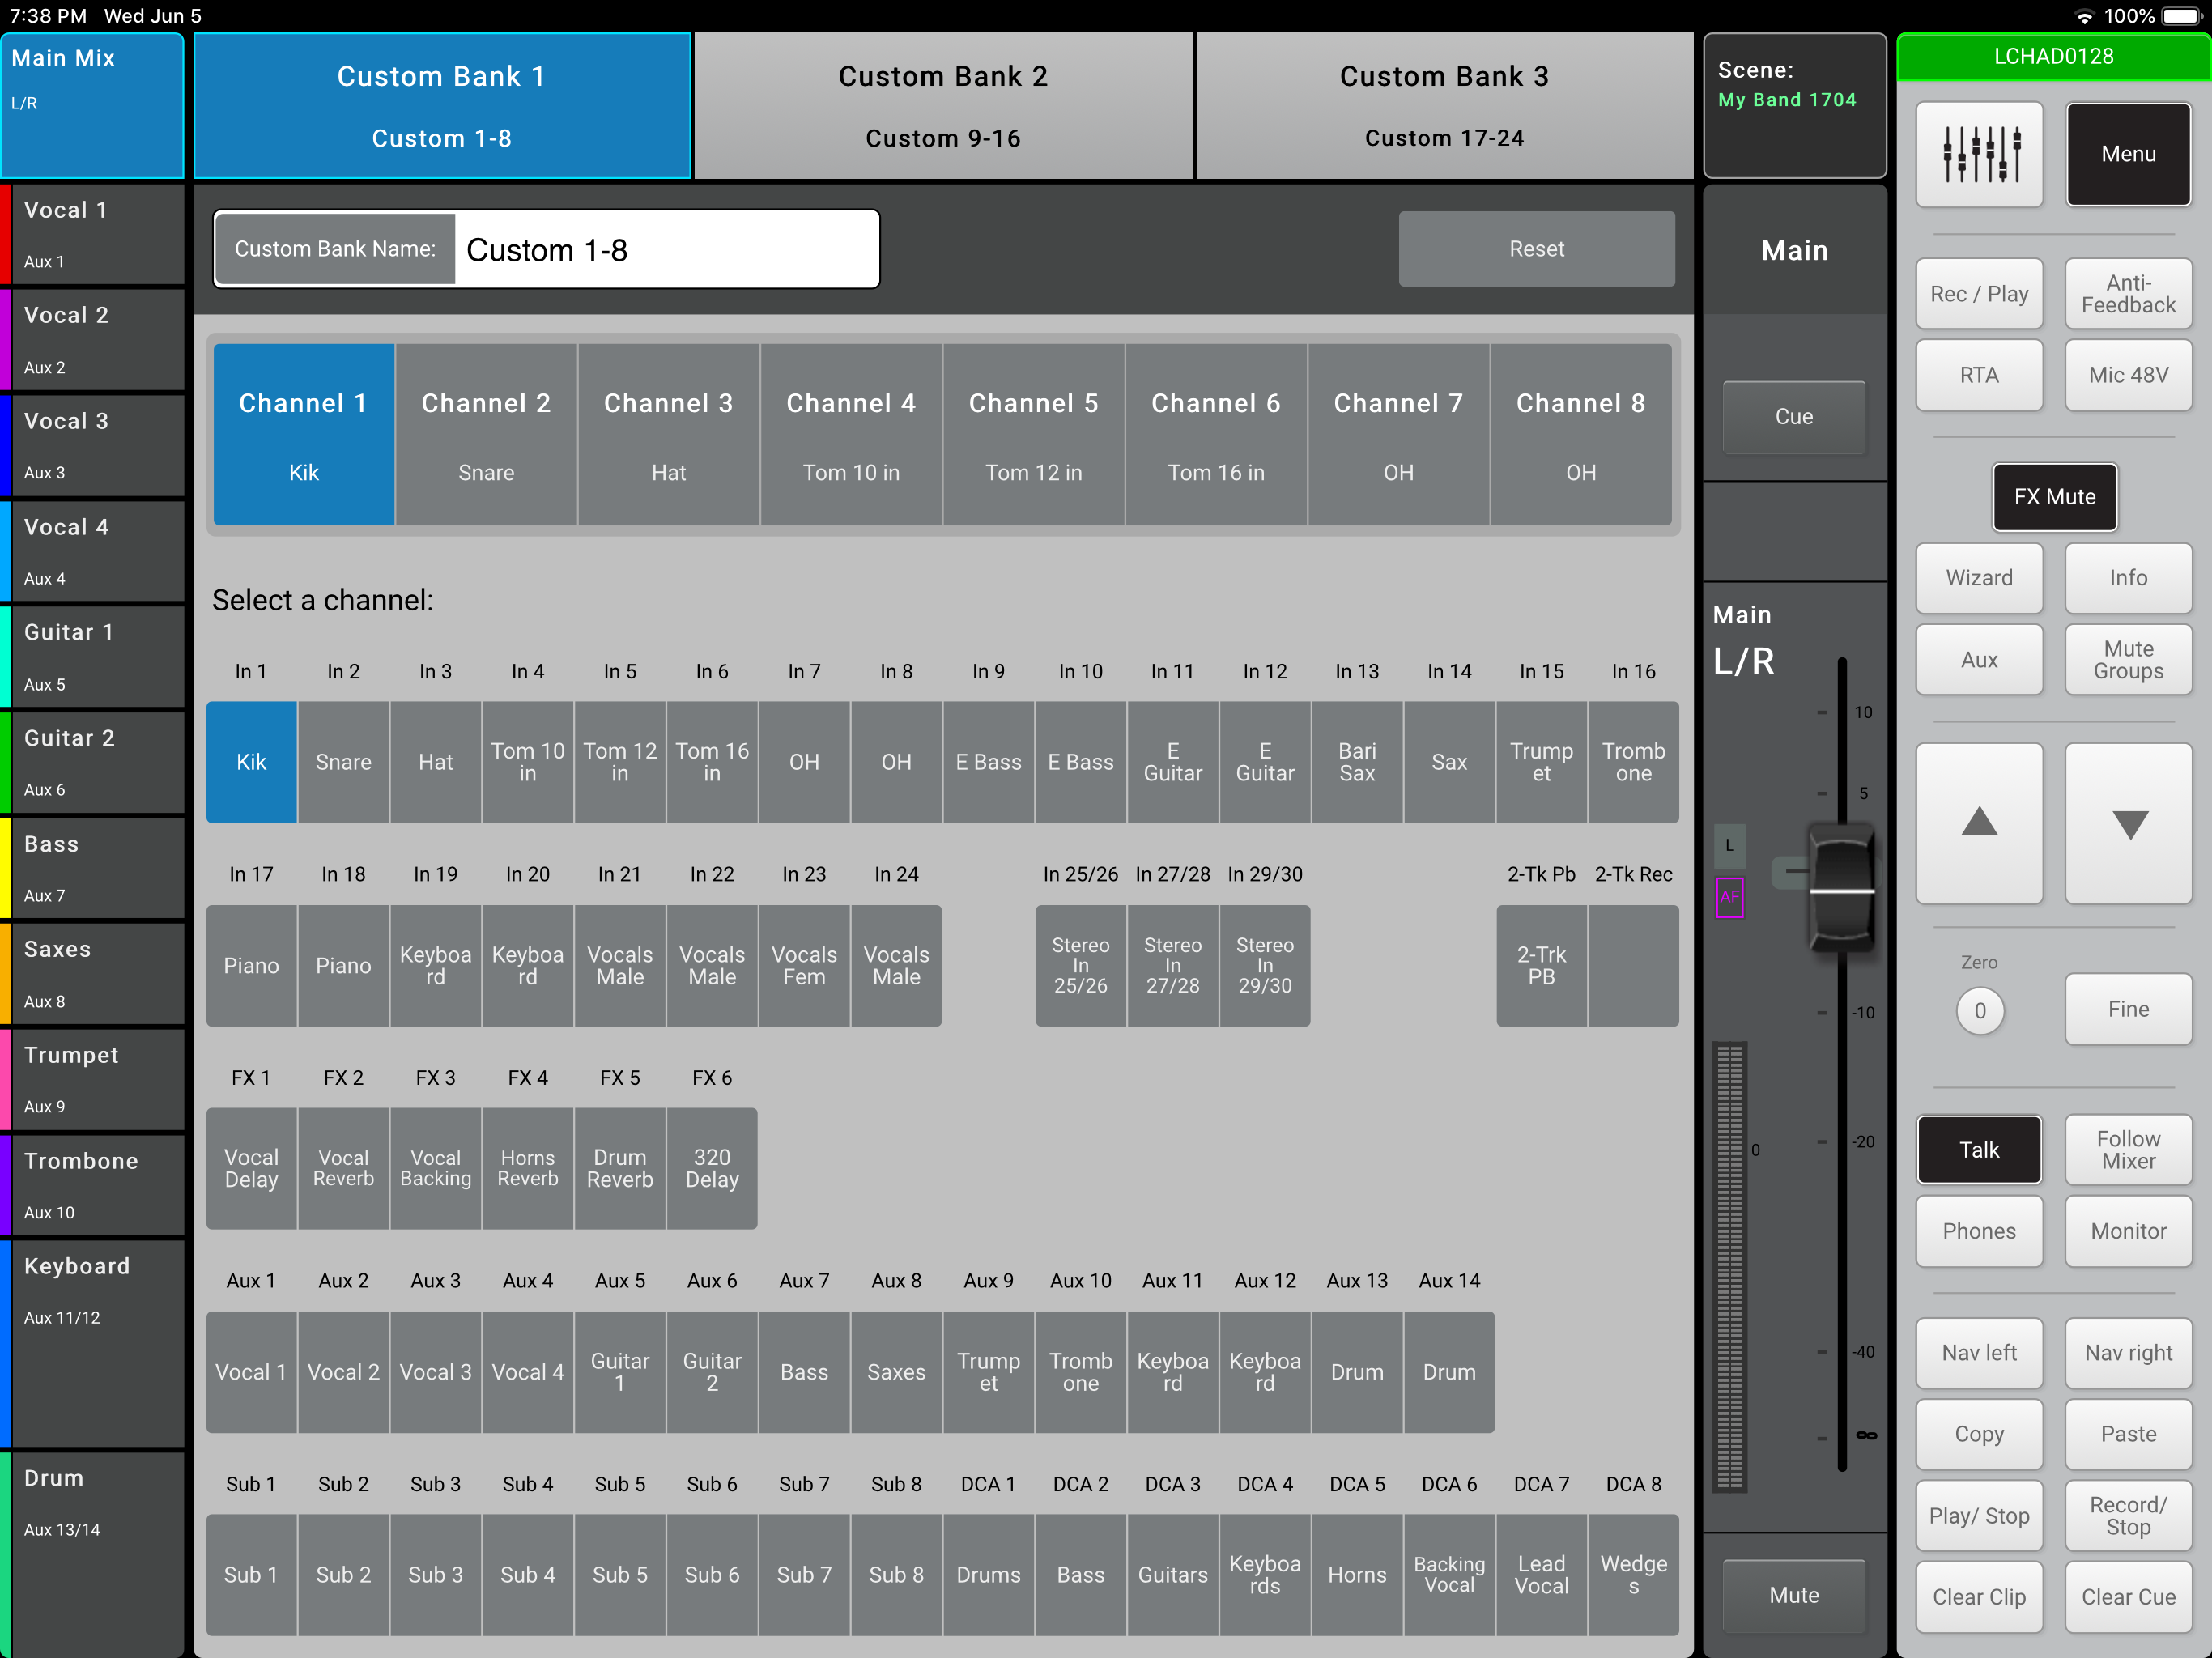Assign FX 6 320 Delay

point(712,1169)
